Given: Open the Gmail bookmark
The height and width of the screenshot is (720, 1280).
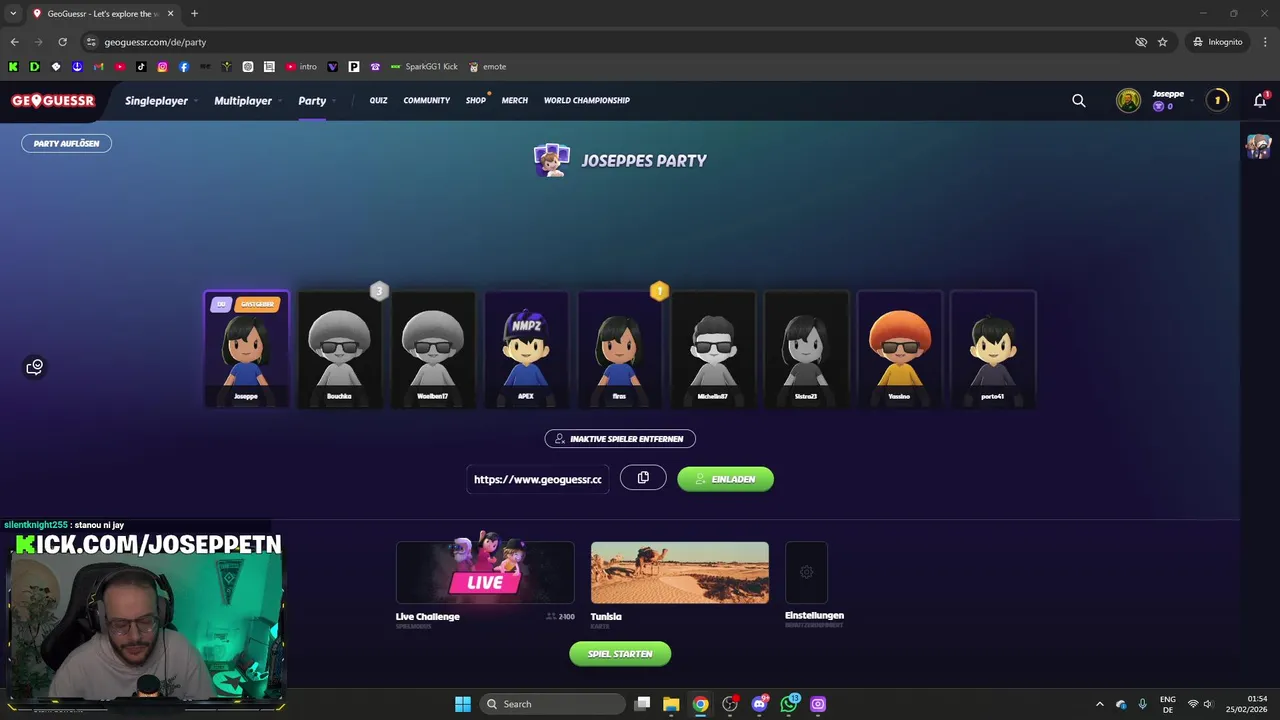Looking at the screenshot, I should 98,67.
